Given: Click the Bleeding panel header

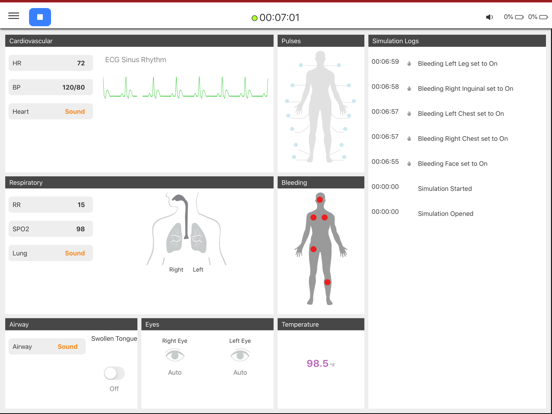Looking at the screenshot, I should pyautogui.click(x=321, y=182).
